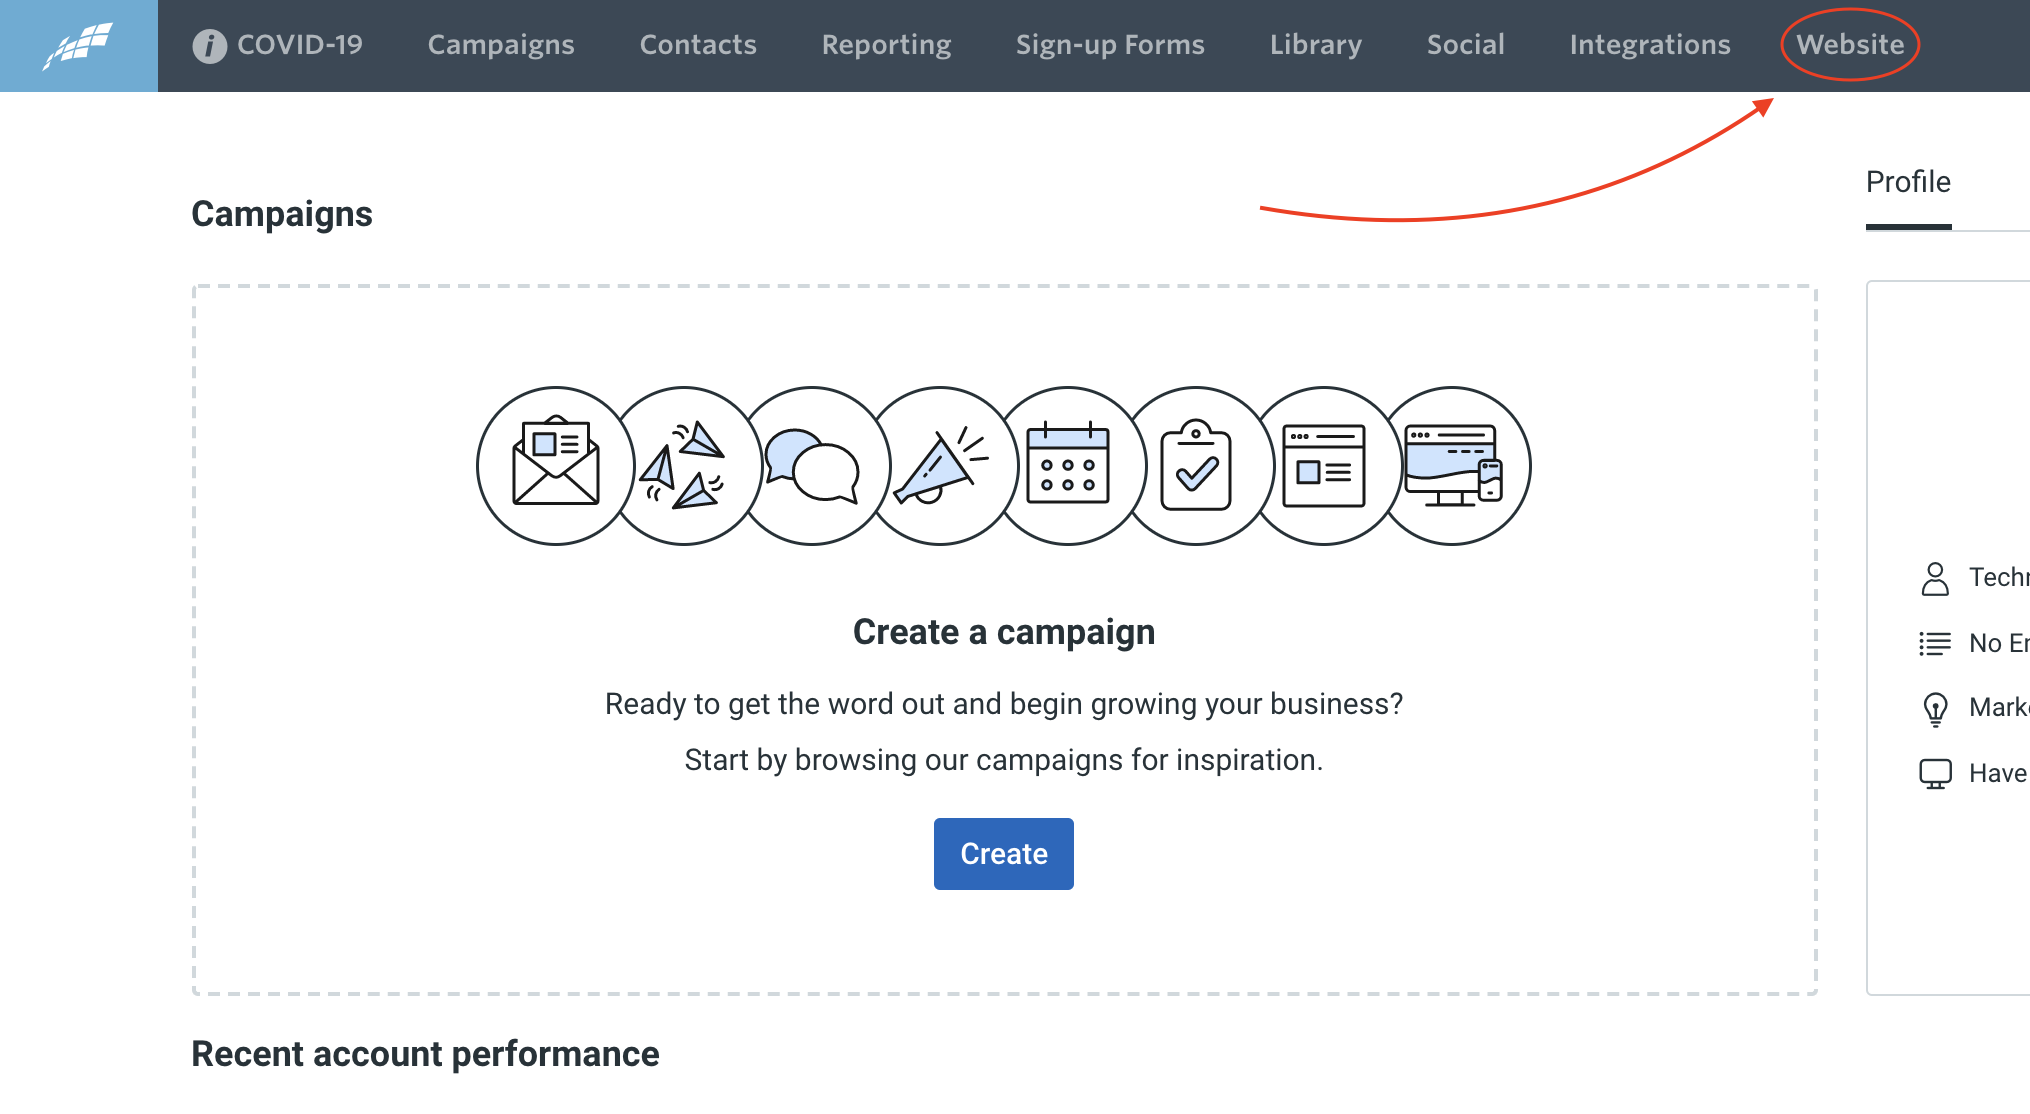This screenshot has width=2030, height=1114.
Task: Switch to the Profile tab
Action: [1908, 183]
